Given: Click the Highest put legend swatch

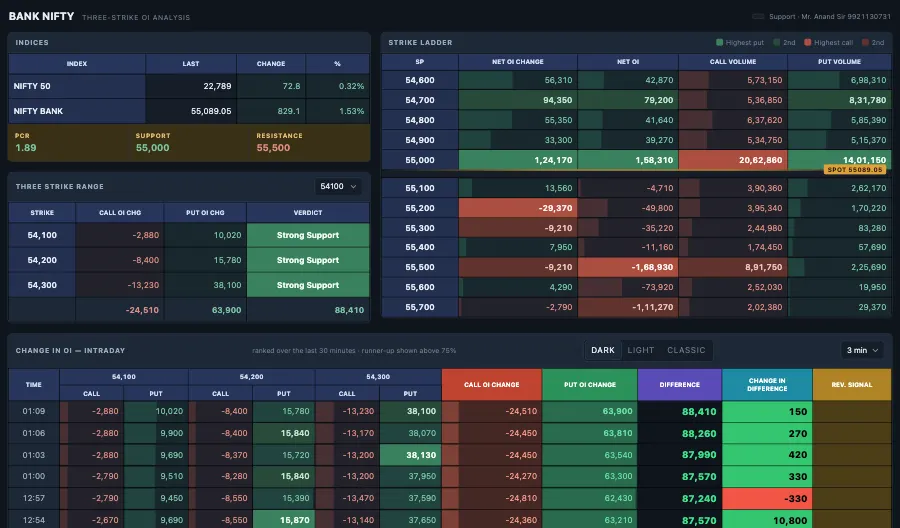Looking at the screenshot, I should coord(719,42).
